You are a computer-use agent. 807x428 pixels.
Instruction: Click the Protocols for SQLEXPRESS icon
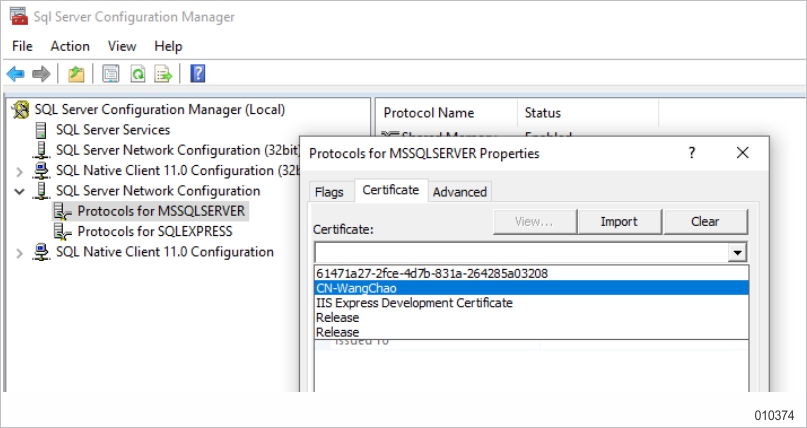coord(63,231)
